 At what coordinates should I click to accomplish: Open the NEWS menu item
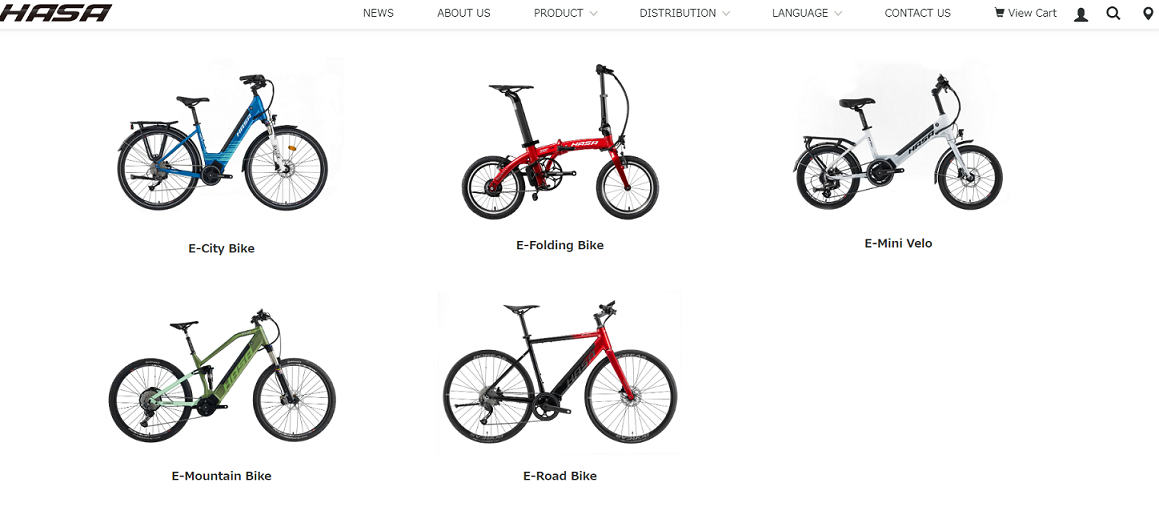(x=378, y=13)
